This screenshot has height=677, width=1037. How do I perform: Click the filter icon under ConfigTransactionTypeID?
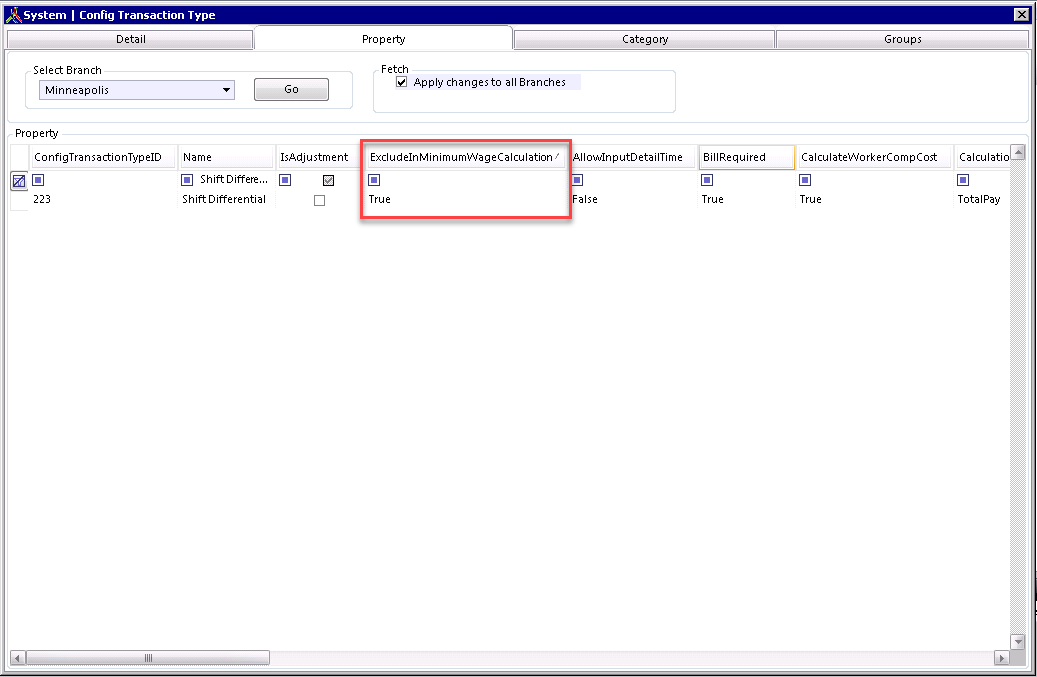(38, 180)
